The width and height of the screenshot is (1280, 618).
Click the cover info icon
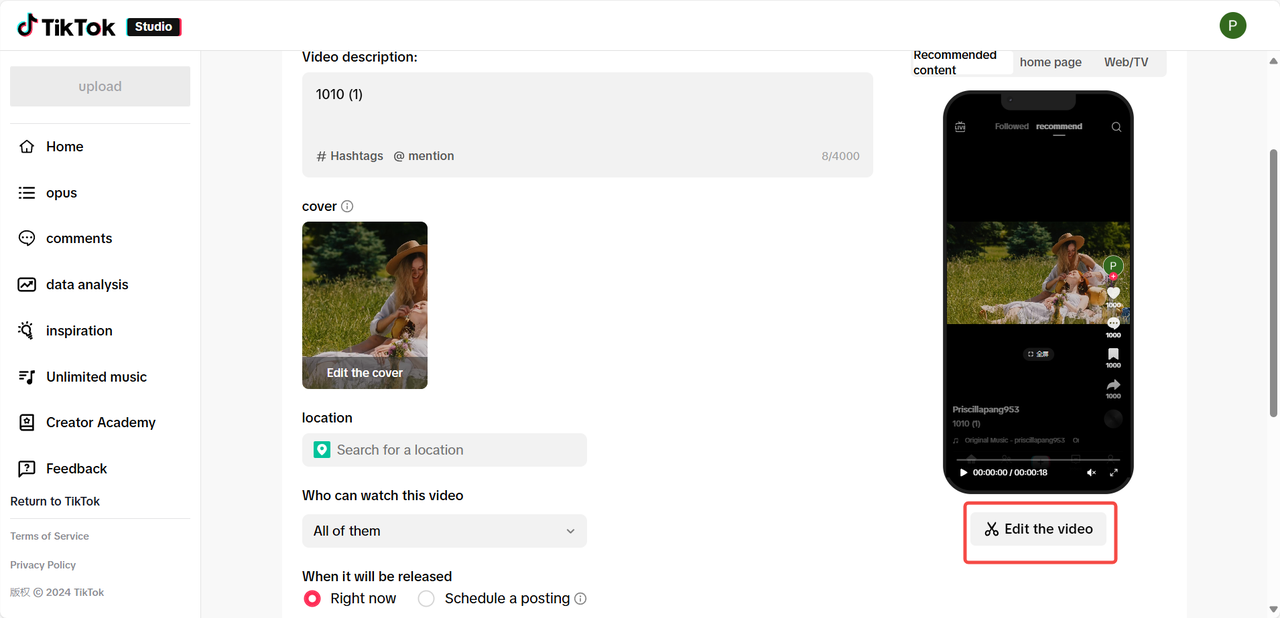coord(347,206)
